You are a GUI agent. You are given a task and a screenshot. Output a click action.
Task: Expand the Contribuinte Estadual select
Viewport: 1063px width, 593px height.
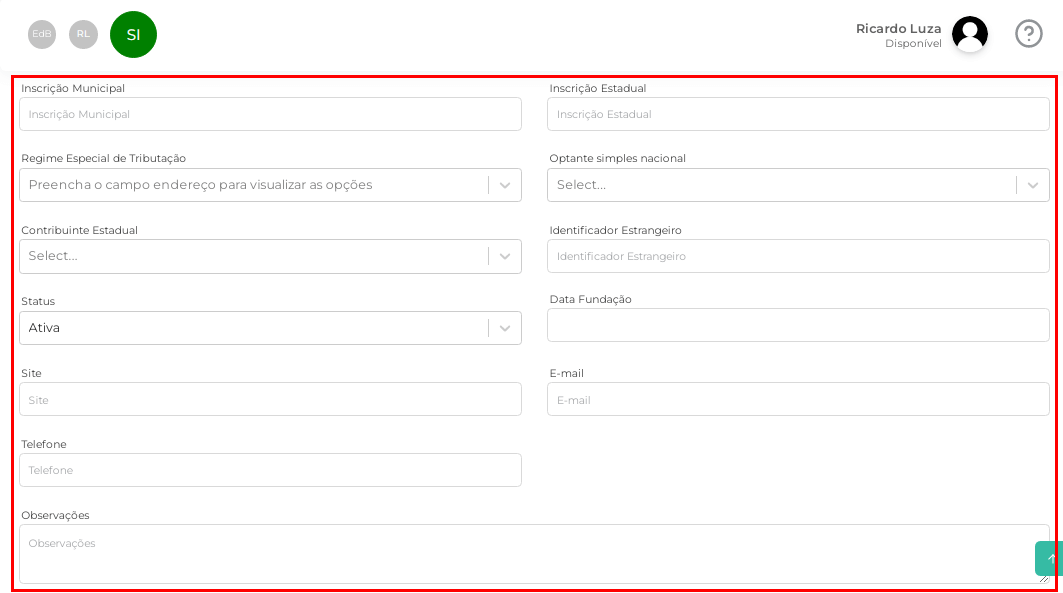[270, 256]
